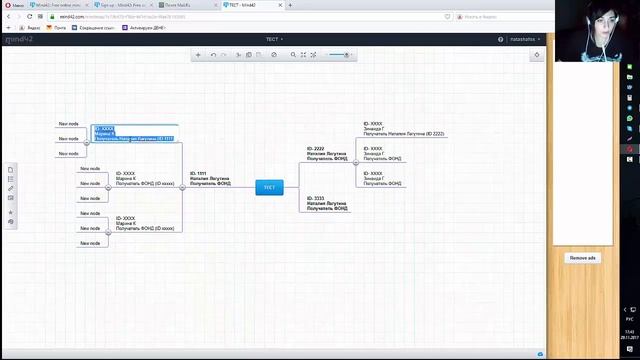Close the ТЕСТ - Mind42 tab
Image resolution: width=640 pixels, height=360 pixels.
[x=280, y=5]
